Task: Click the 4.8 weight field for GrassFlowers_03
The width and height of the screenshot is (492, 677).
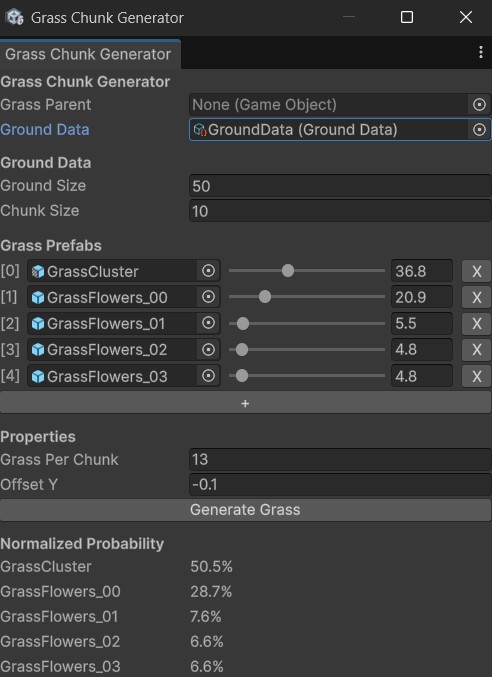Action: point(422,376)
